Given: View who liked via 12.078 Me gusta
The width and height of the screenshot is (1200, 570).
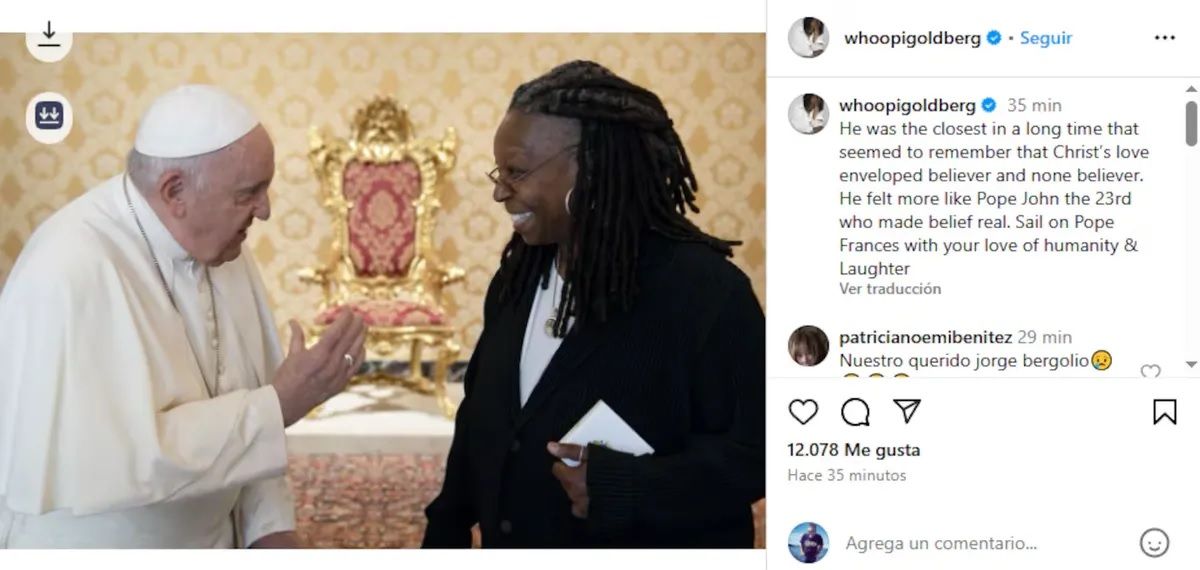Looking at the screenshot, I should point(853,450).
